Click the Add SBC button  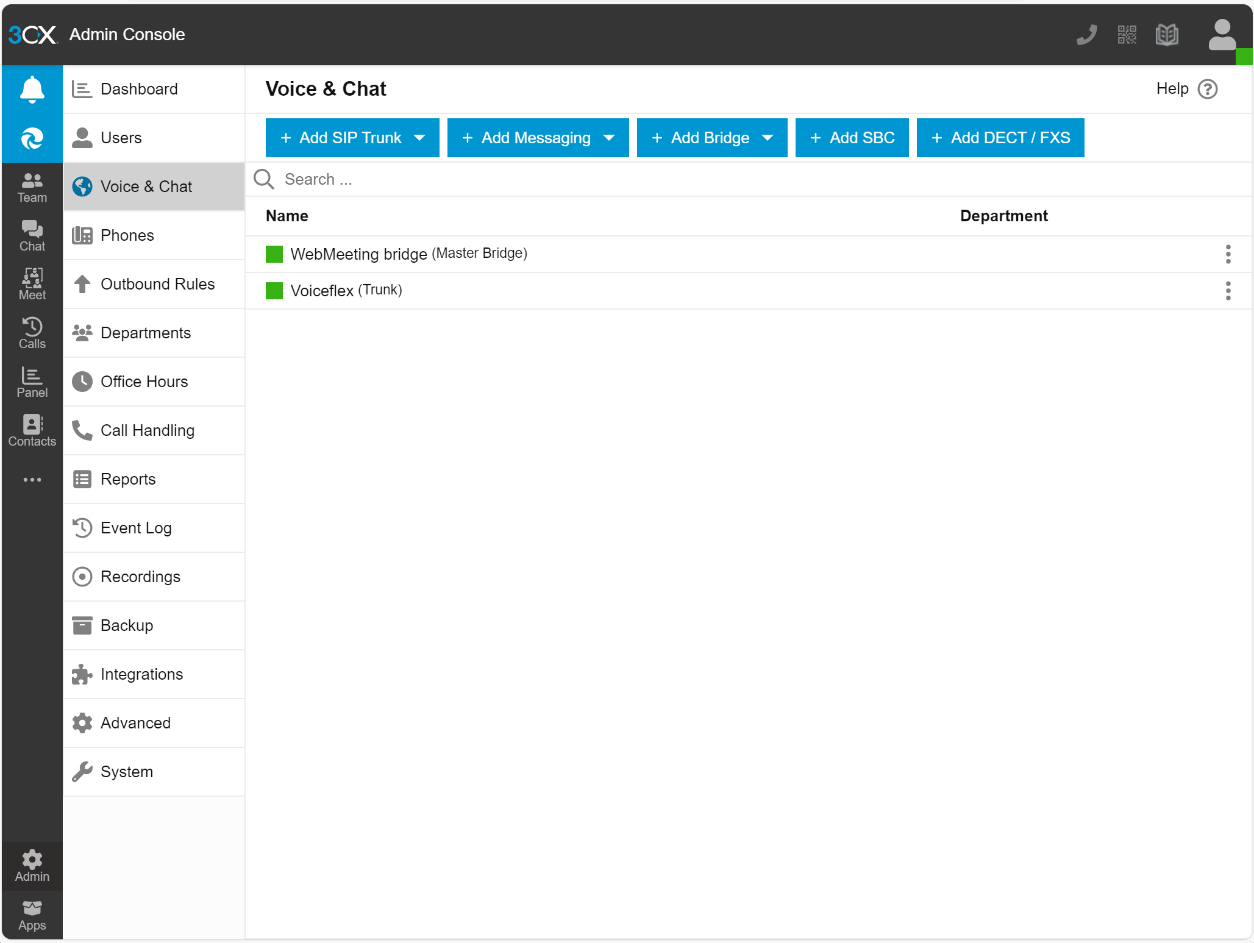852,137
